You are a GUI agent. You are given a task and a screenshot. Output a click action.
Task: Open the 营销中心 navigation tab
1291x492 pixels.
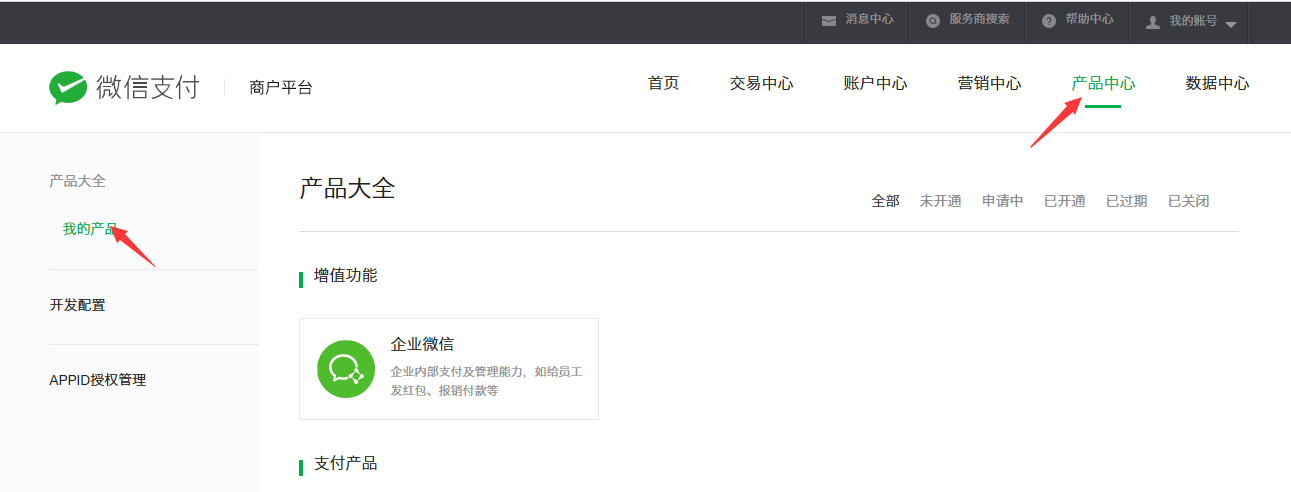click(990, 84)
